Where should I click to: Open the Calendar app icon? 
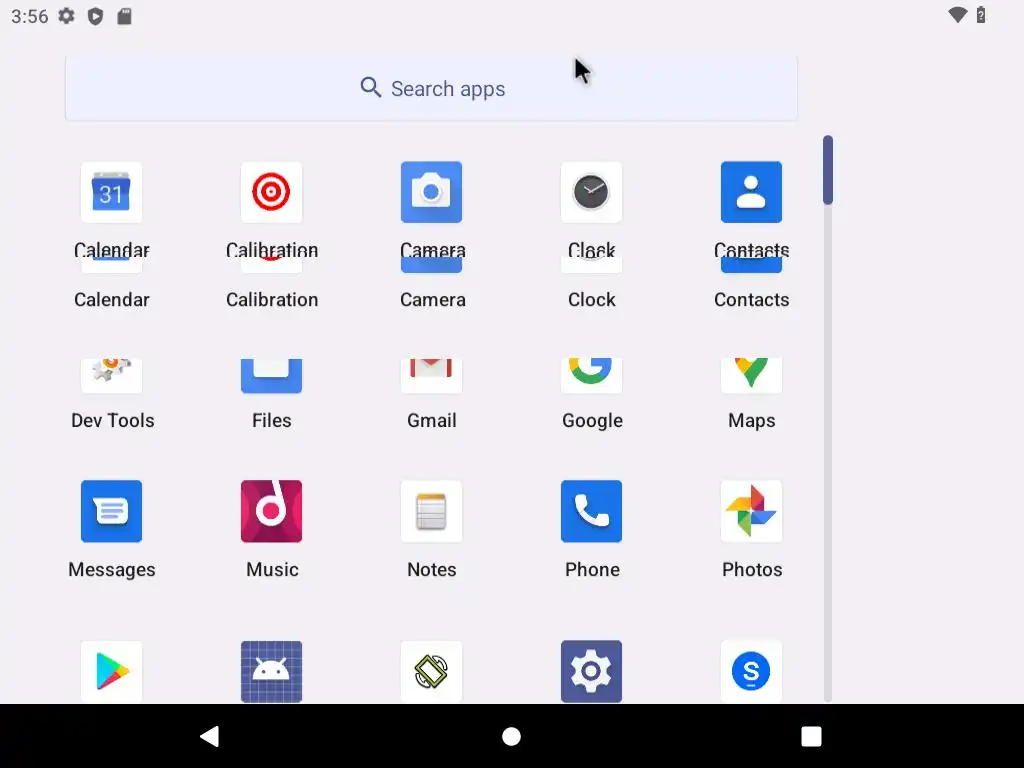111,192
